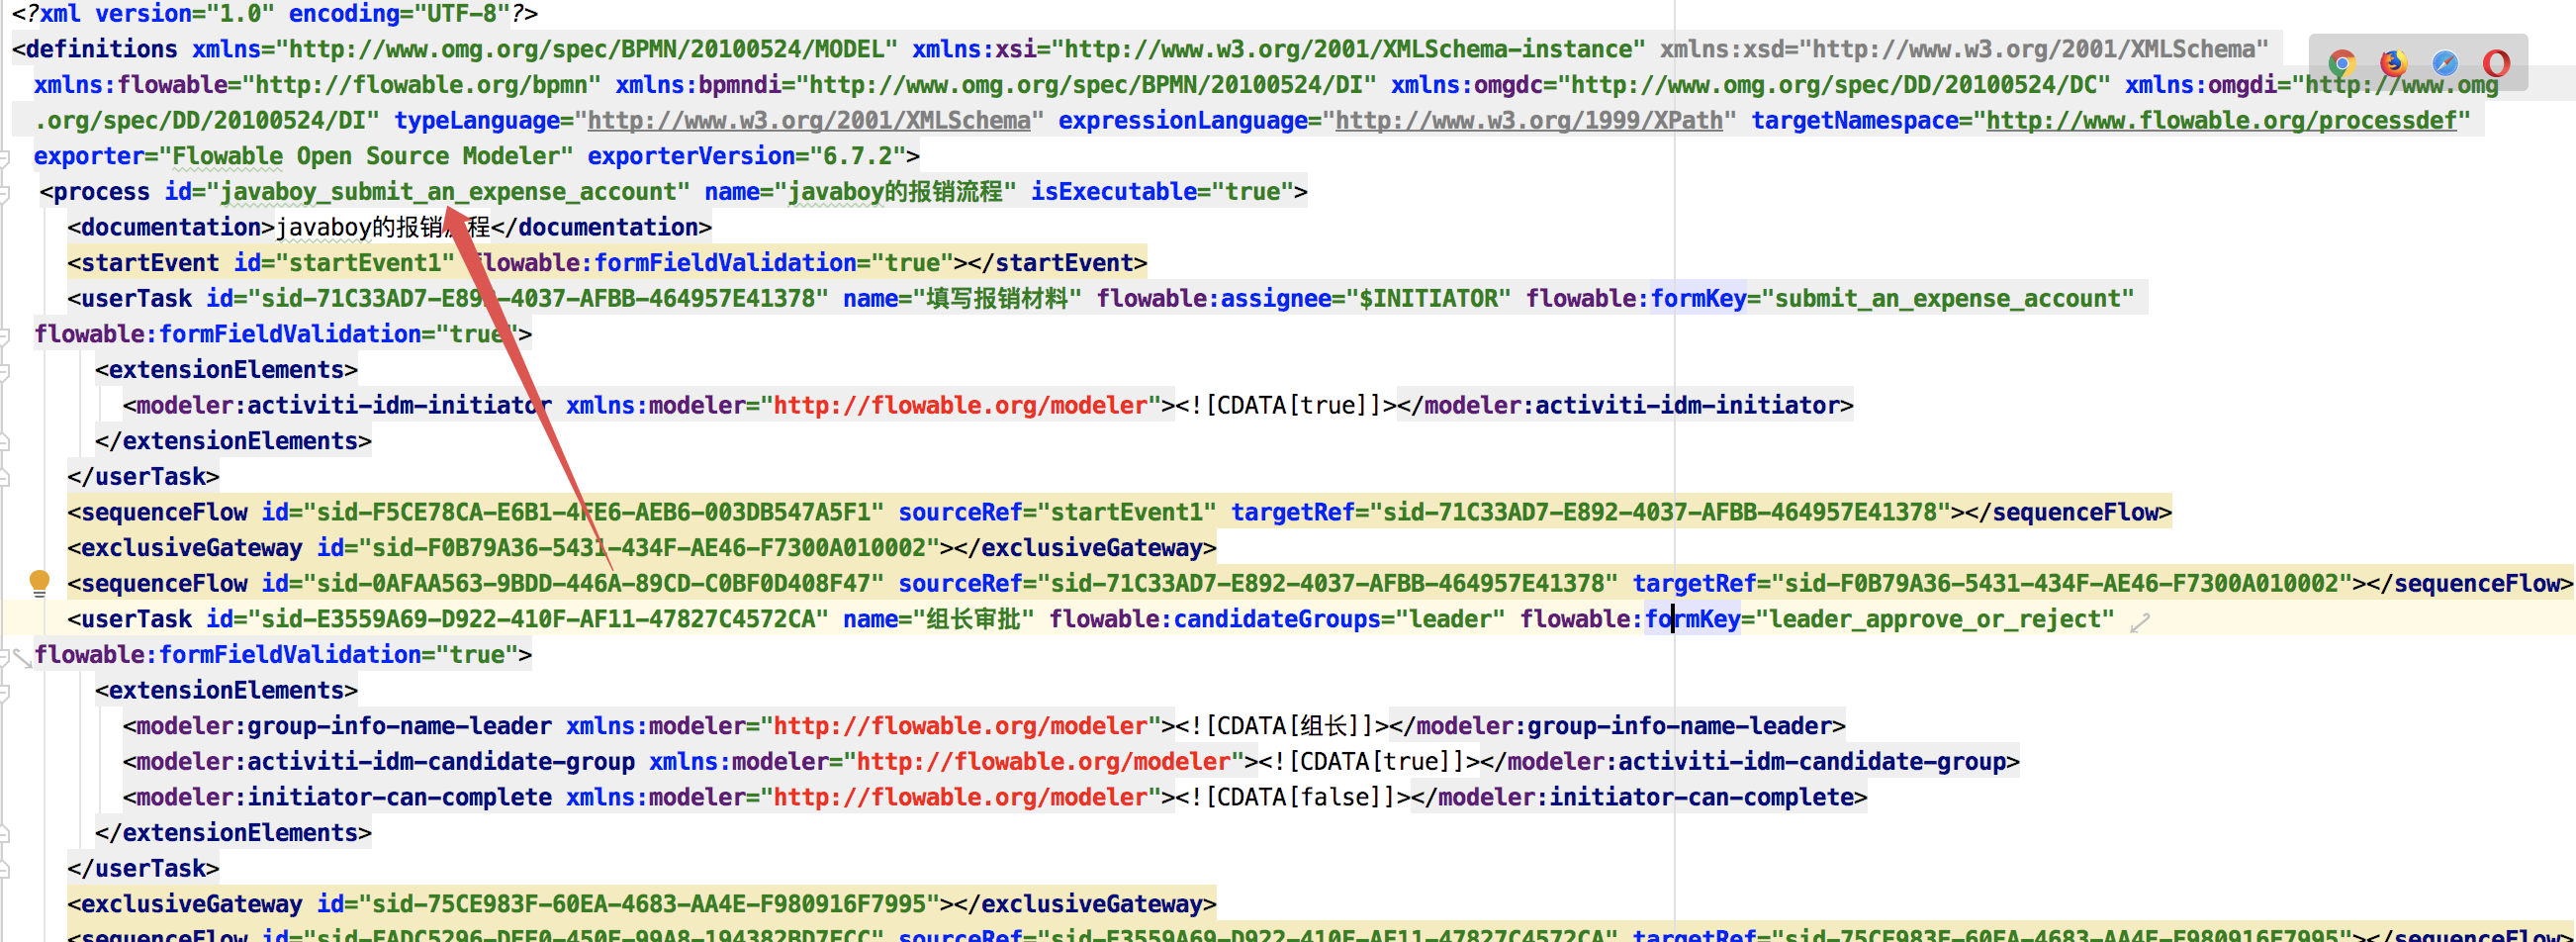Open the file in Firefox browser

[2394, 64]
